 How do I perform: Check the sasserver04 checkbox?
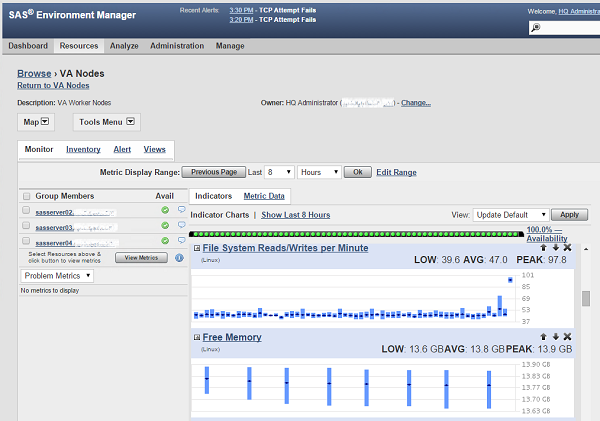coord(26,241)
